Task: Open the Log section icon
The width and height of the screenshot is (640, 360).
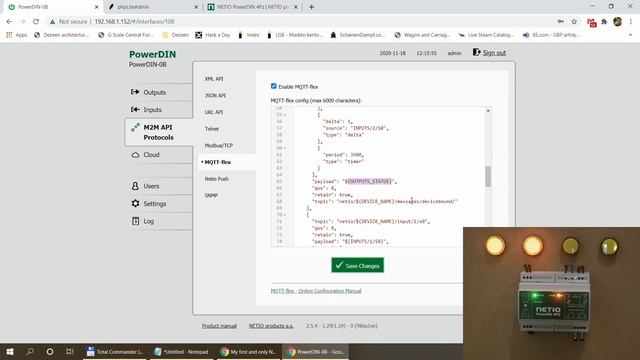Action: tap(135, 221)
